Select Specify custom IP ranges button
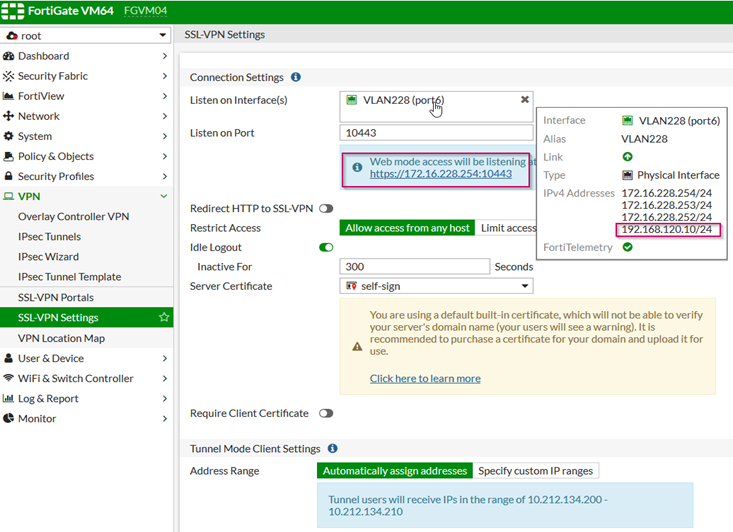Screen dimensions: 733x532 (x=535, y=470)
